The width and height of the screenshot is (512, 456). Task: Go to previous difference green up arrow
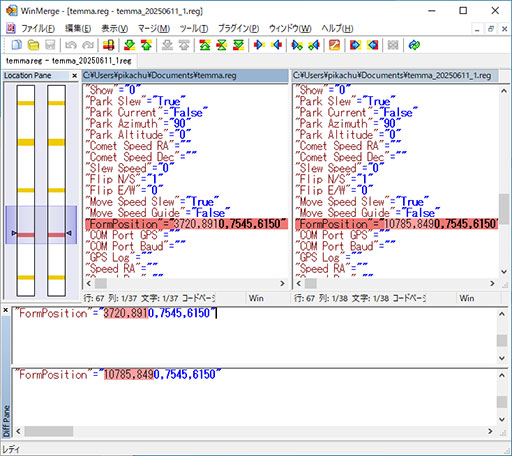(x=147, y=45)
